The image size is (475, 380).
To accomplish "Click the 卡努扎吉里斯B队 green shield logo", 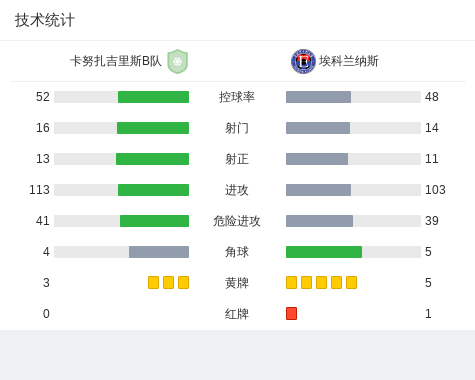I will tap(178, 61).
